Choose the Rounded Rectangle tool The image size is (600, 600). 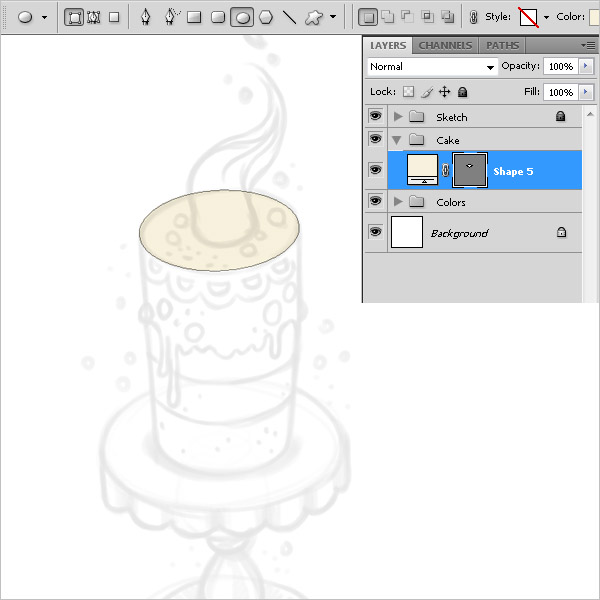[218, 17]
